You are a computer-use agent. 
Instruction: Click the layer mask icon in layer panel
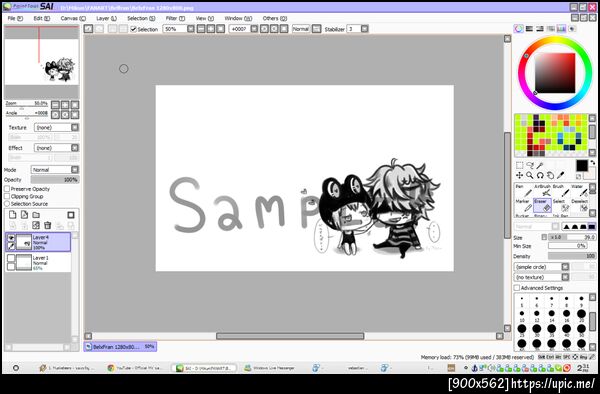click(x=71, y=215)
